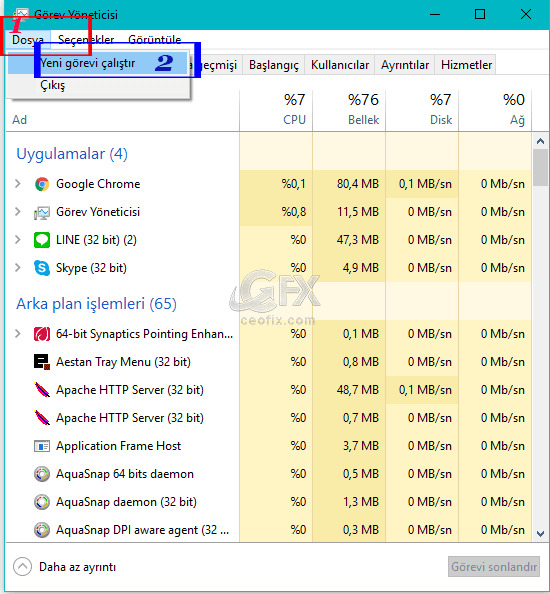This screenshot has height=594, width=550.
Task: Switch to the Ayrıntılar tab
Action: (405, 65)
